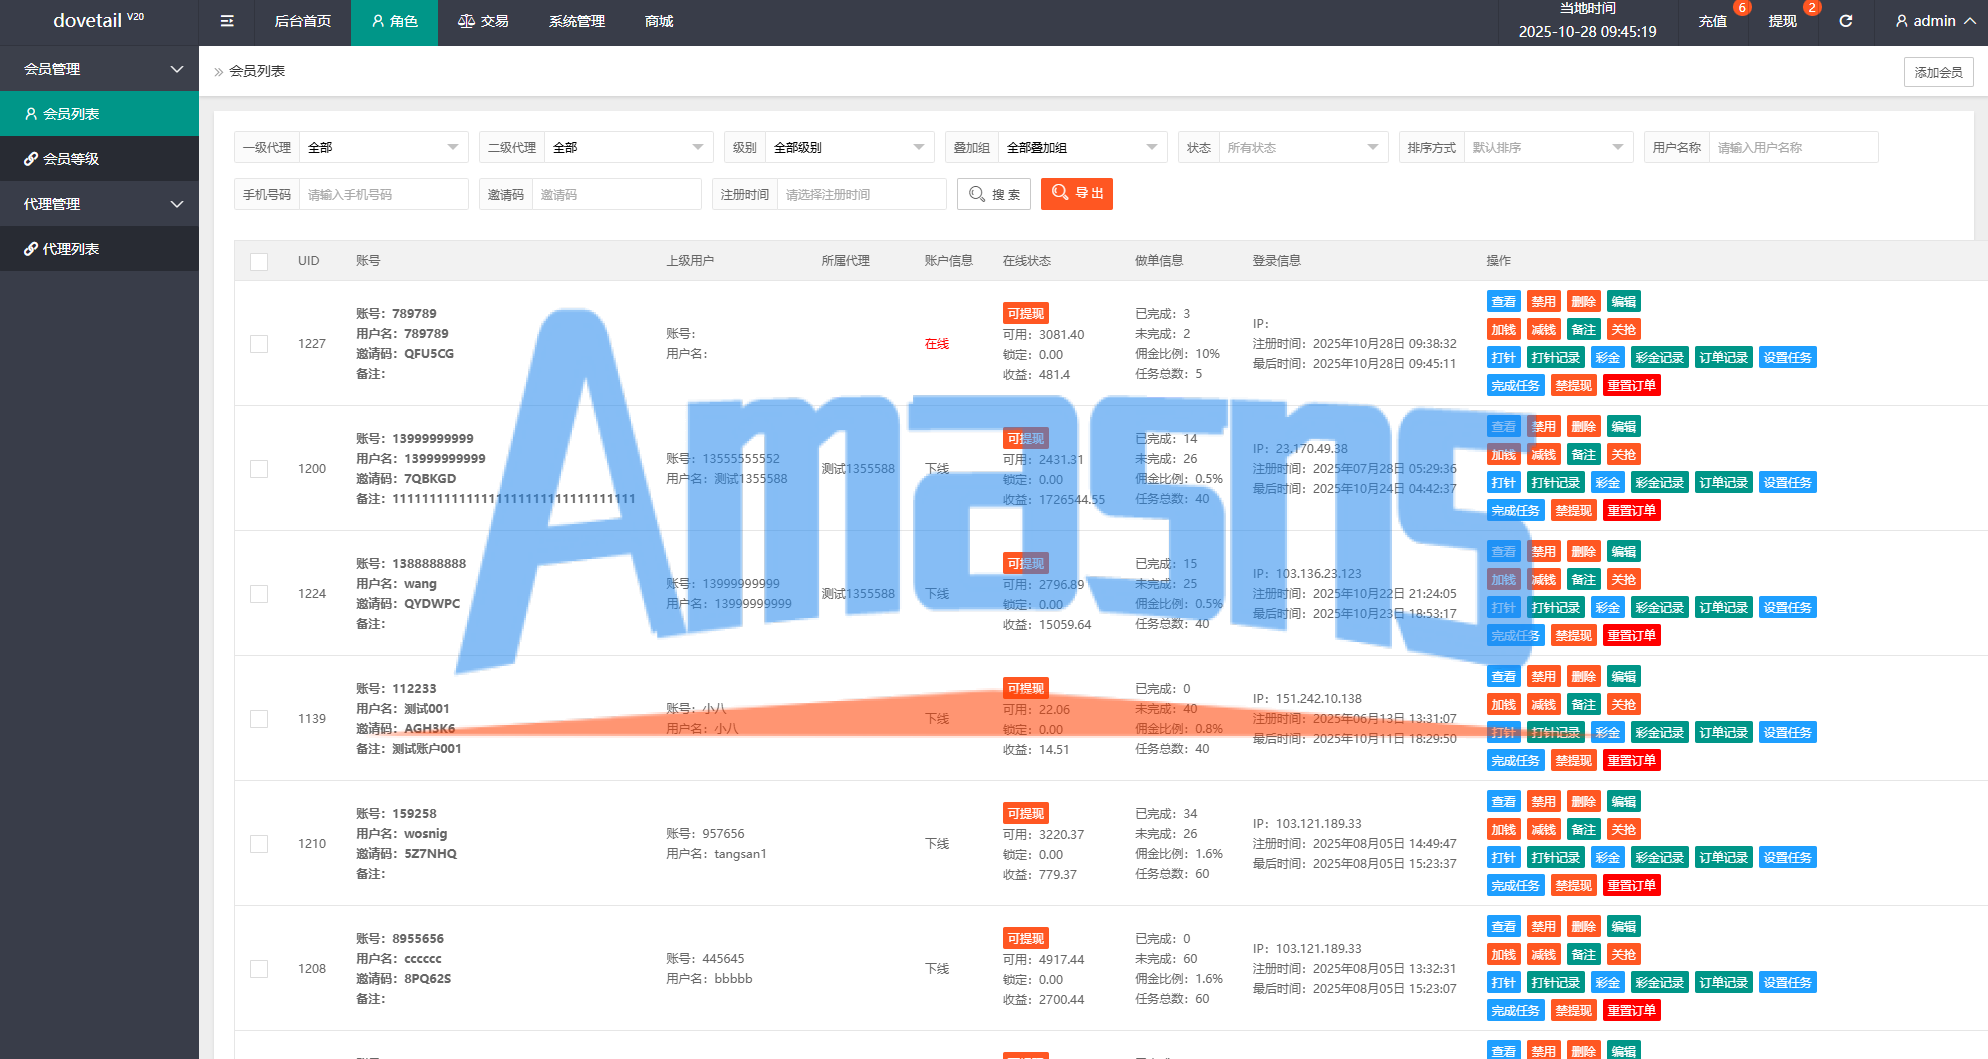1988x1059 pixels.
Task: Collapse the 代理管理 sidebar section
Action: [99, 204]
